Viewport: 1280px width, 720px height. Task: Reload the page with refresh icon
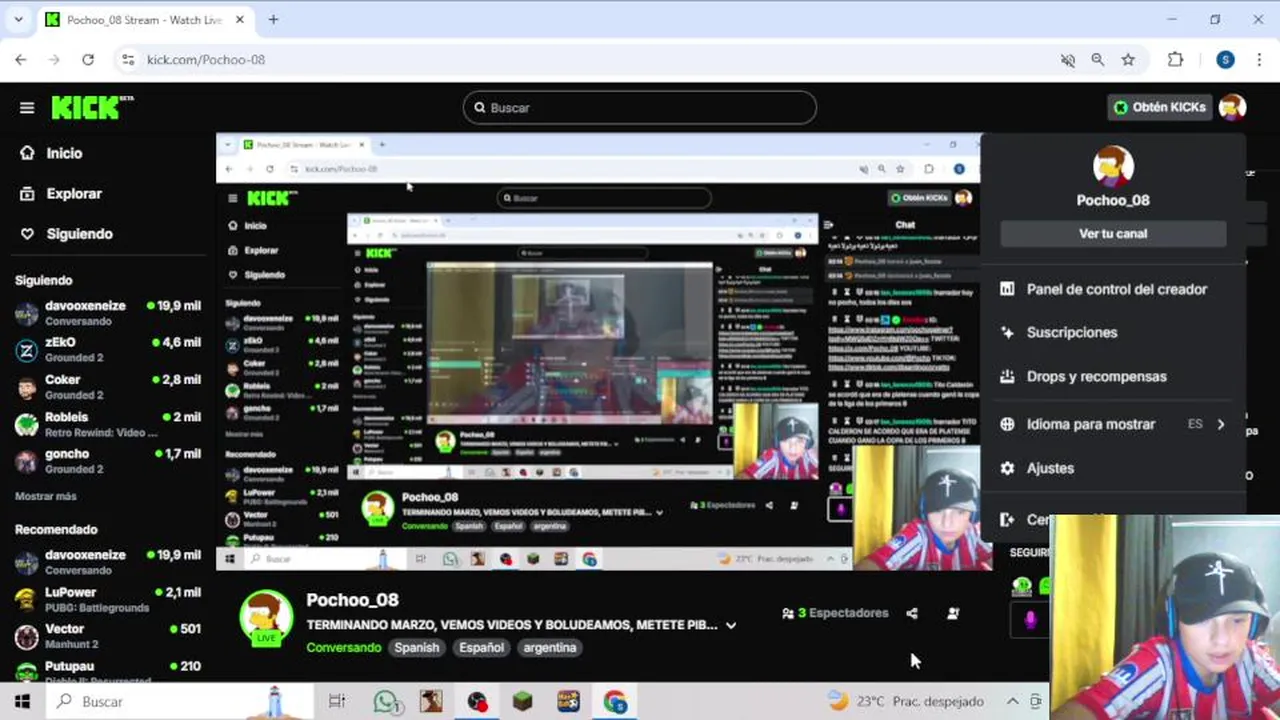tap(88, 60)
